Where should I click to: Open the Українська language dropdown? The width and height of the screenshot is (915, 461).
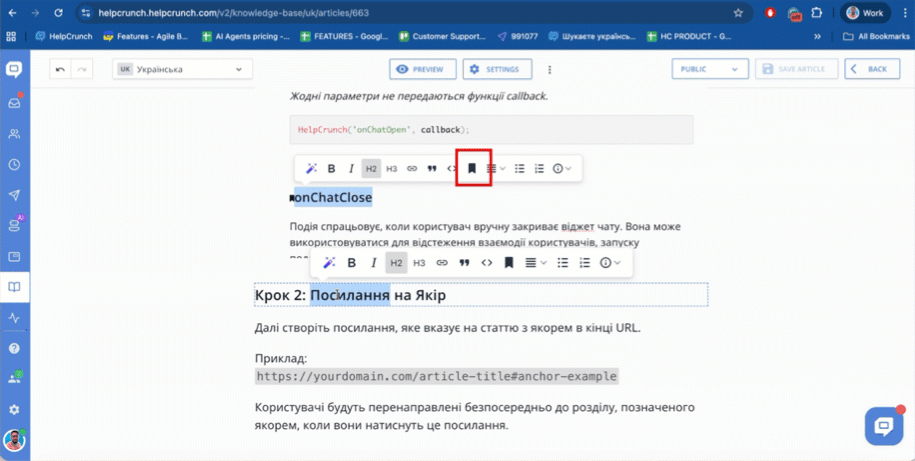(x=182, y=70)
